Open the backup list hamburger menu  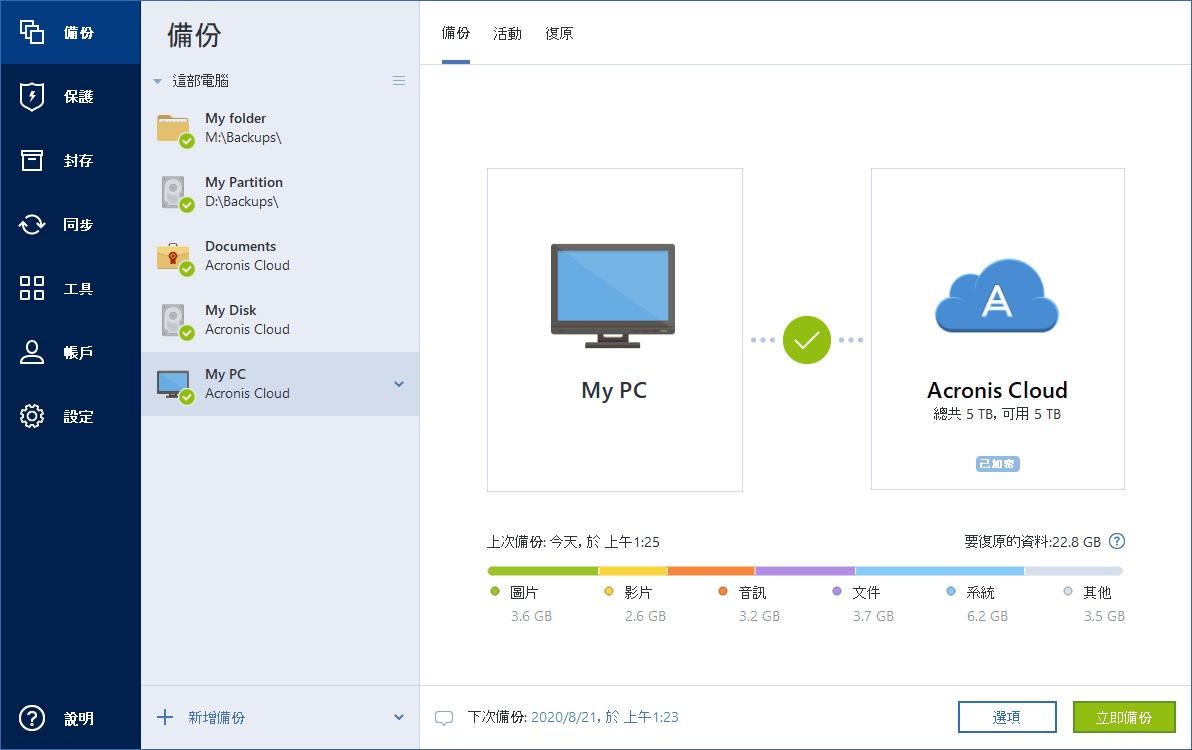tap(399, 81)
